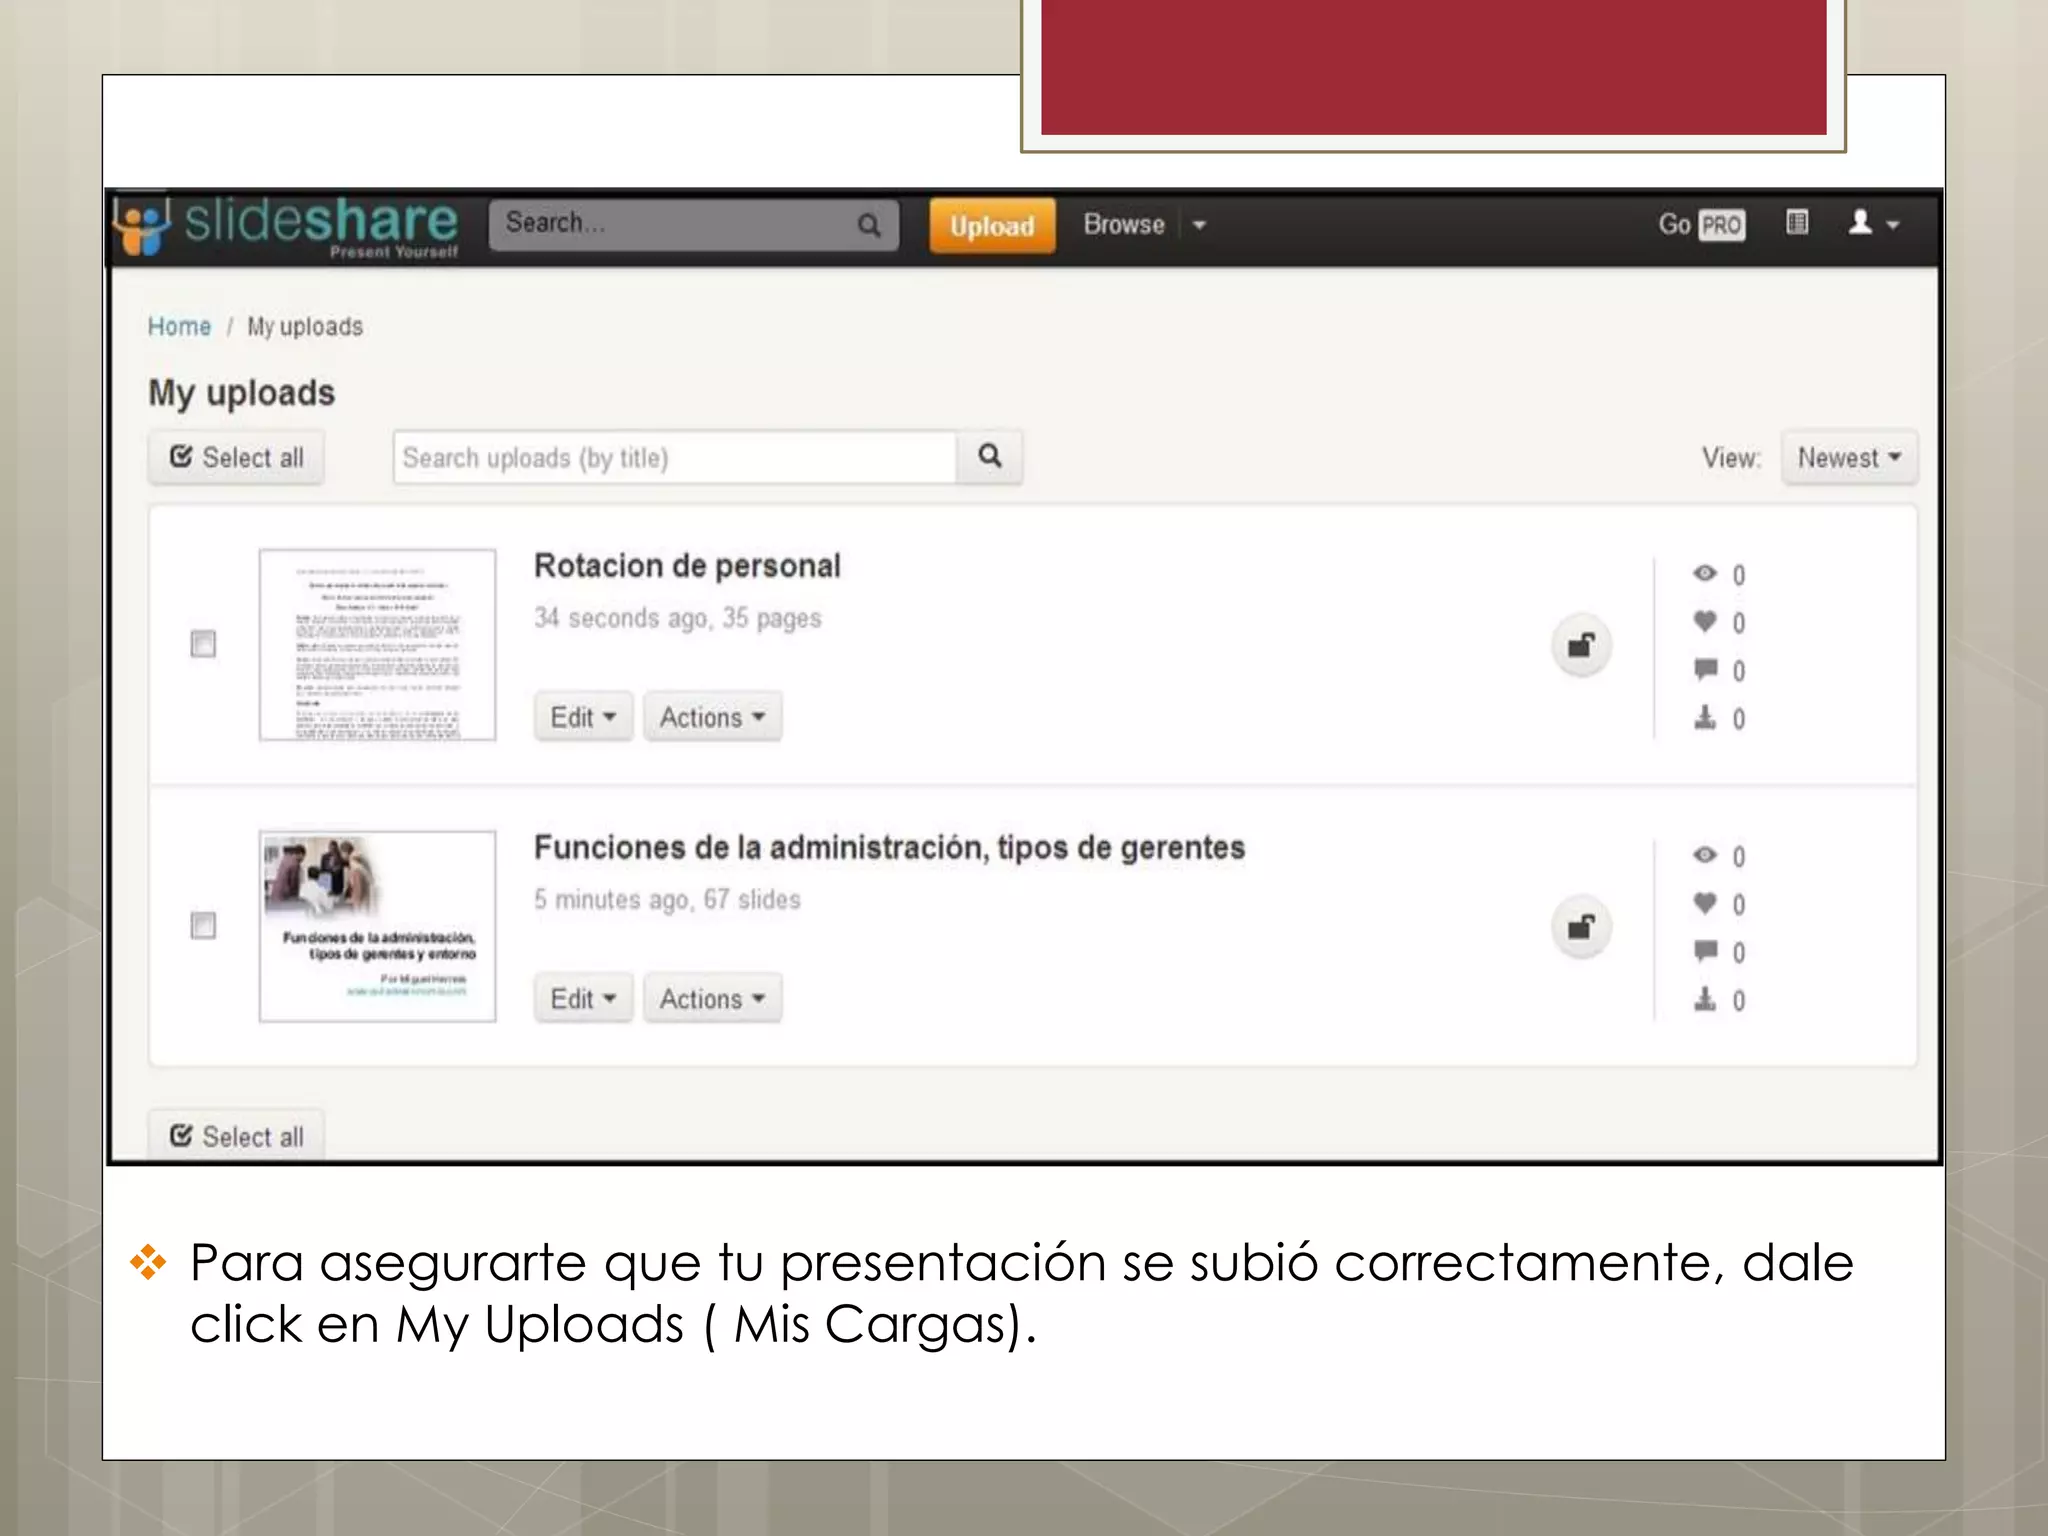The width and height of the screenshot is (2048, 1536).
Task: Open Funciones de la administración title link
Action: coord(889,848)
